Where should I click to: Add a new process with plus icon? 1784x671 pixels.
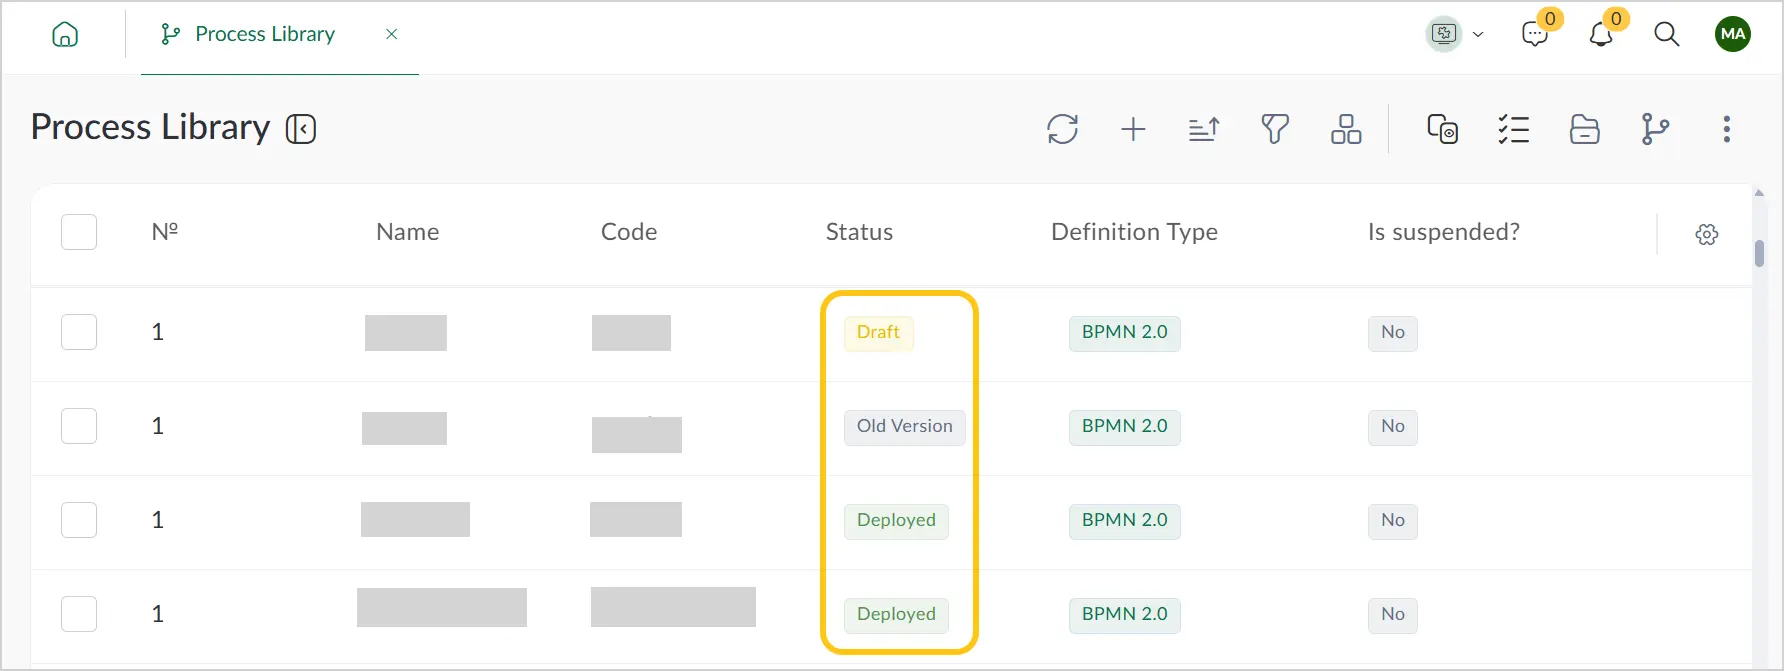(x=1133, y=129)
